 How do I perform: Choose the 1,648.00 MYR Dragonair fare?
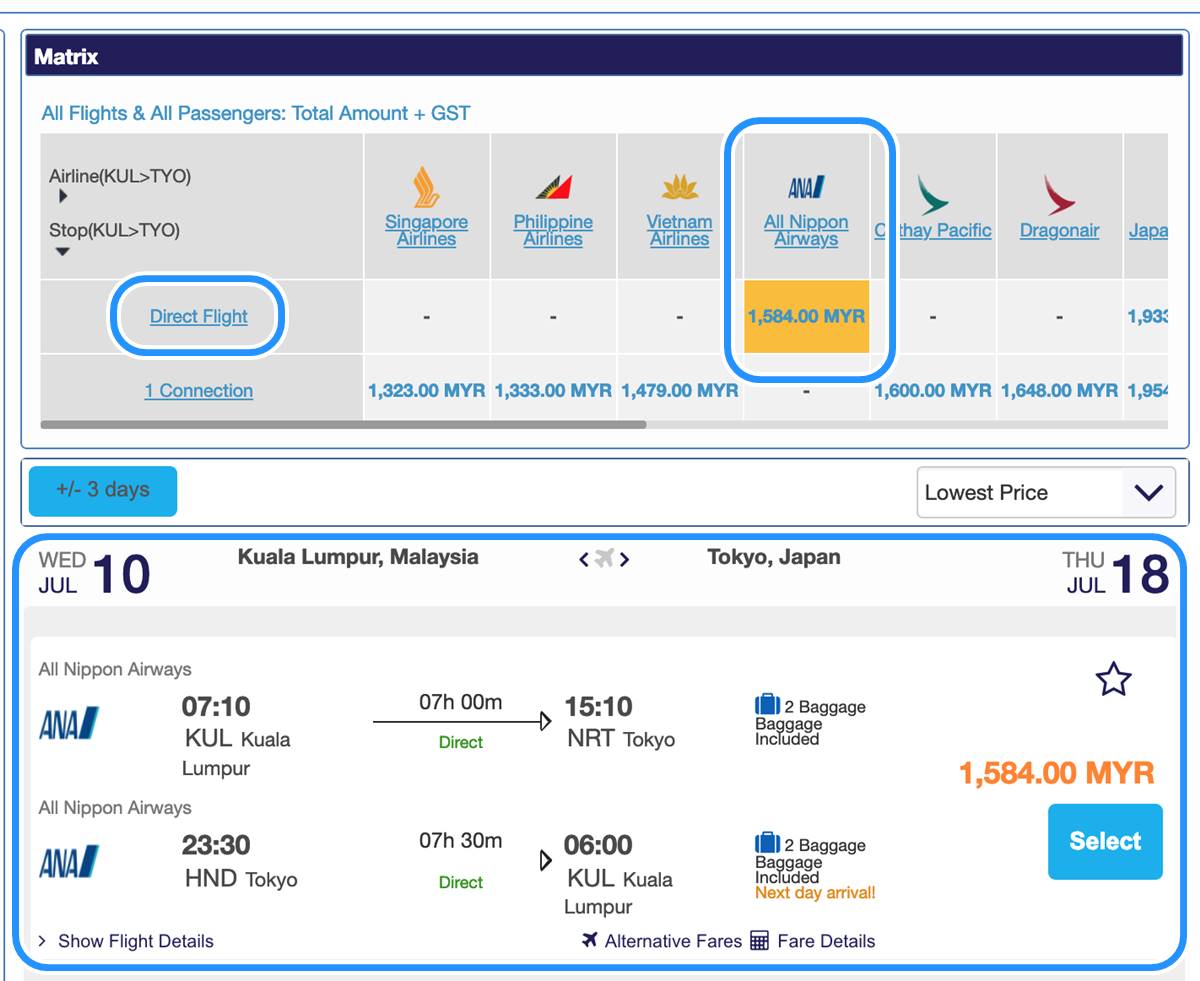point(1059,390)
